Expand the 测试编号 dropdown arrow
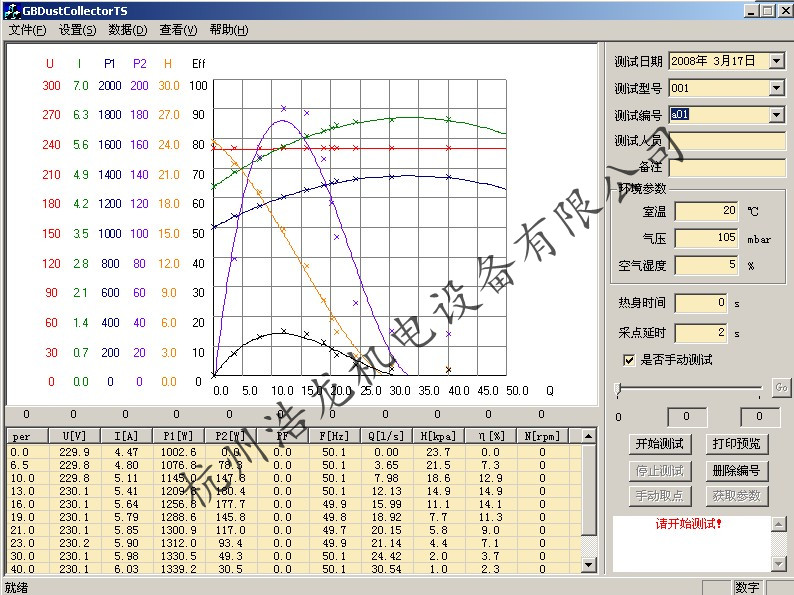Viewport: 794px width, 595px height. (x=777, y=115)
